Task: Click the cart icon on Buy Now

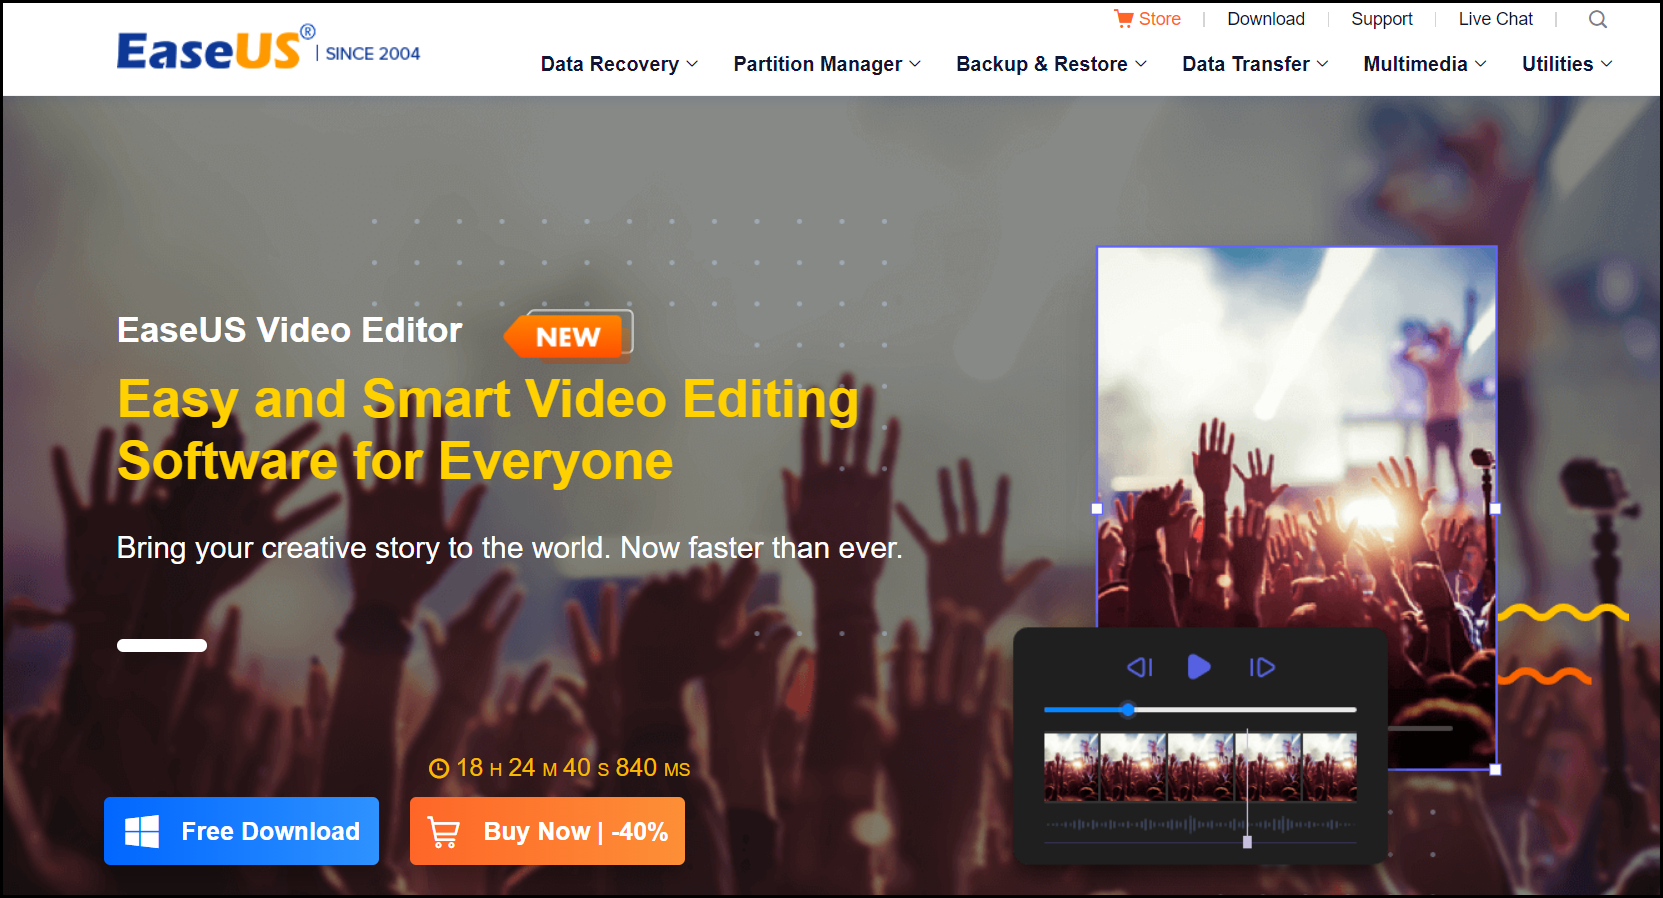Action: coord(443,832)
